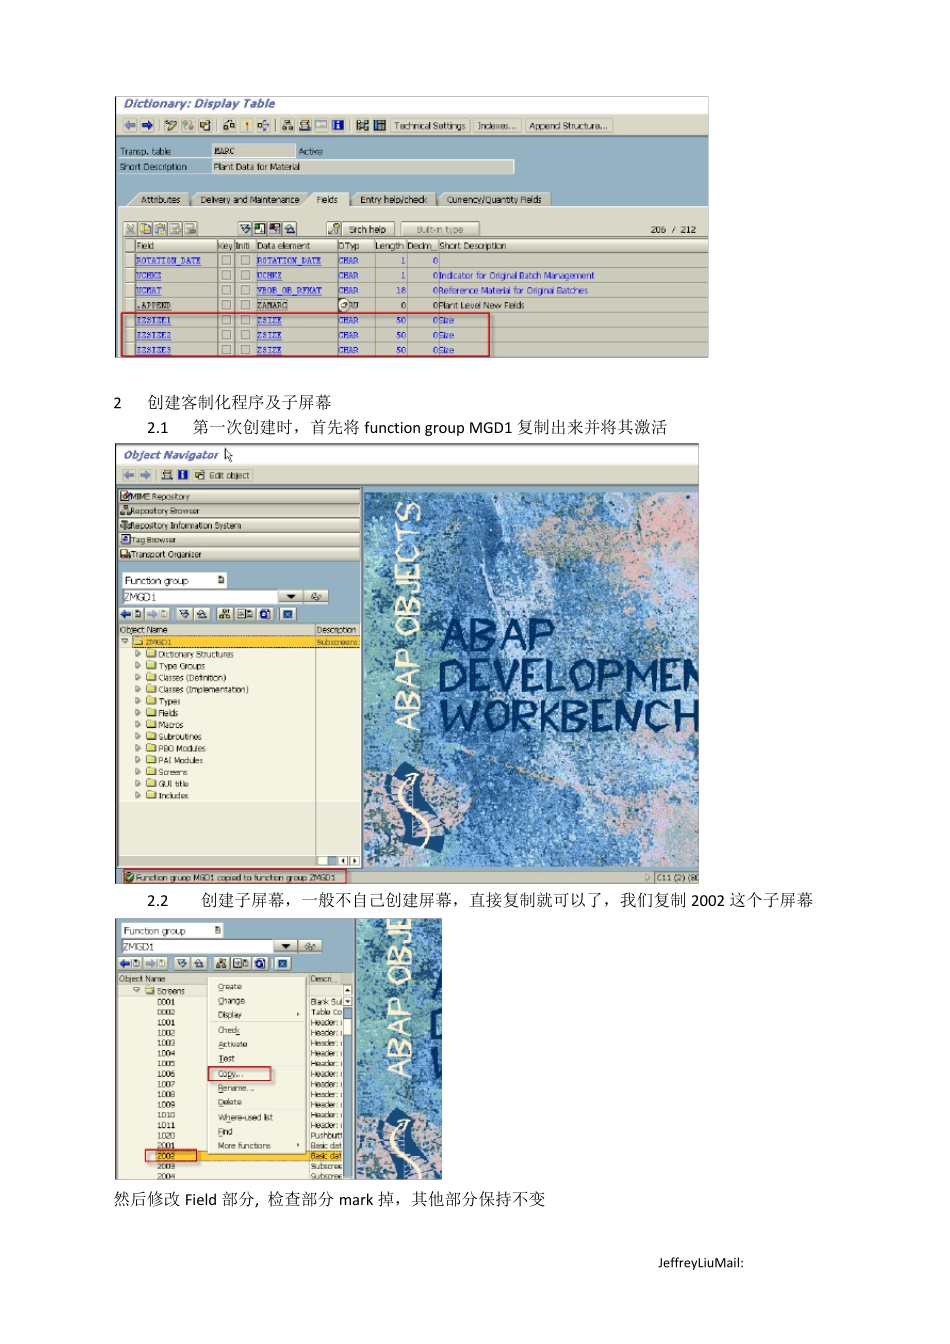The image size is (950, 1344).
Task: Expand Type Groups folder
Action: point(138,666)
